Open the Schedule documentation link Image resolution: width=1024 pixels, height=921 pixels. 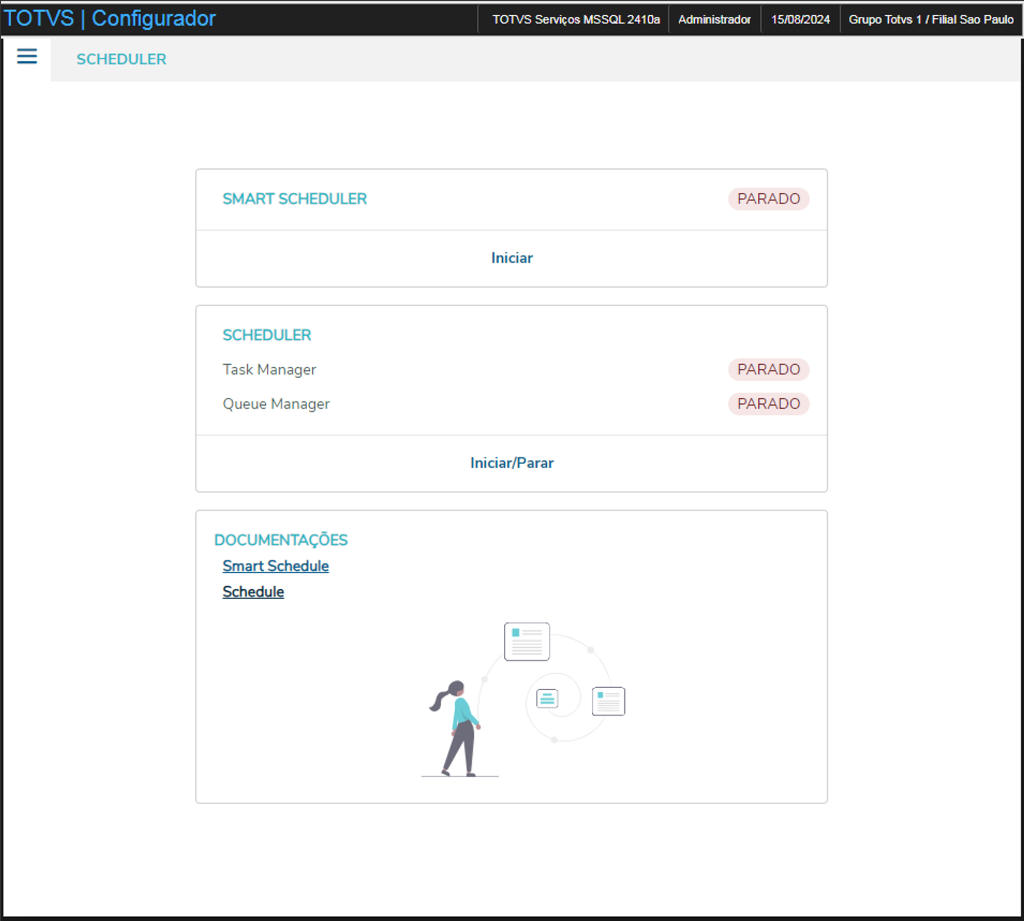tap(253, 592)
